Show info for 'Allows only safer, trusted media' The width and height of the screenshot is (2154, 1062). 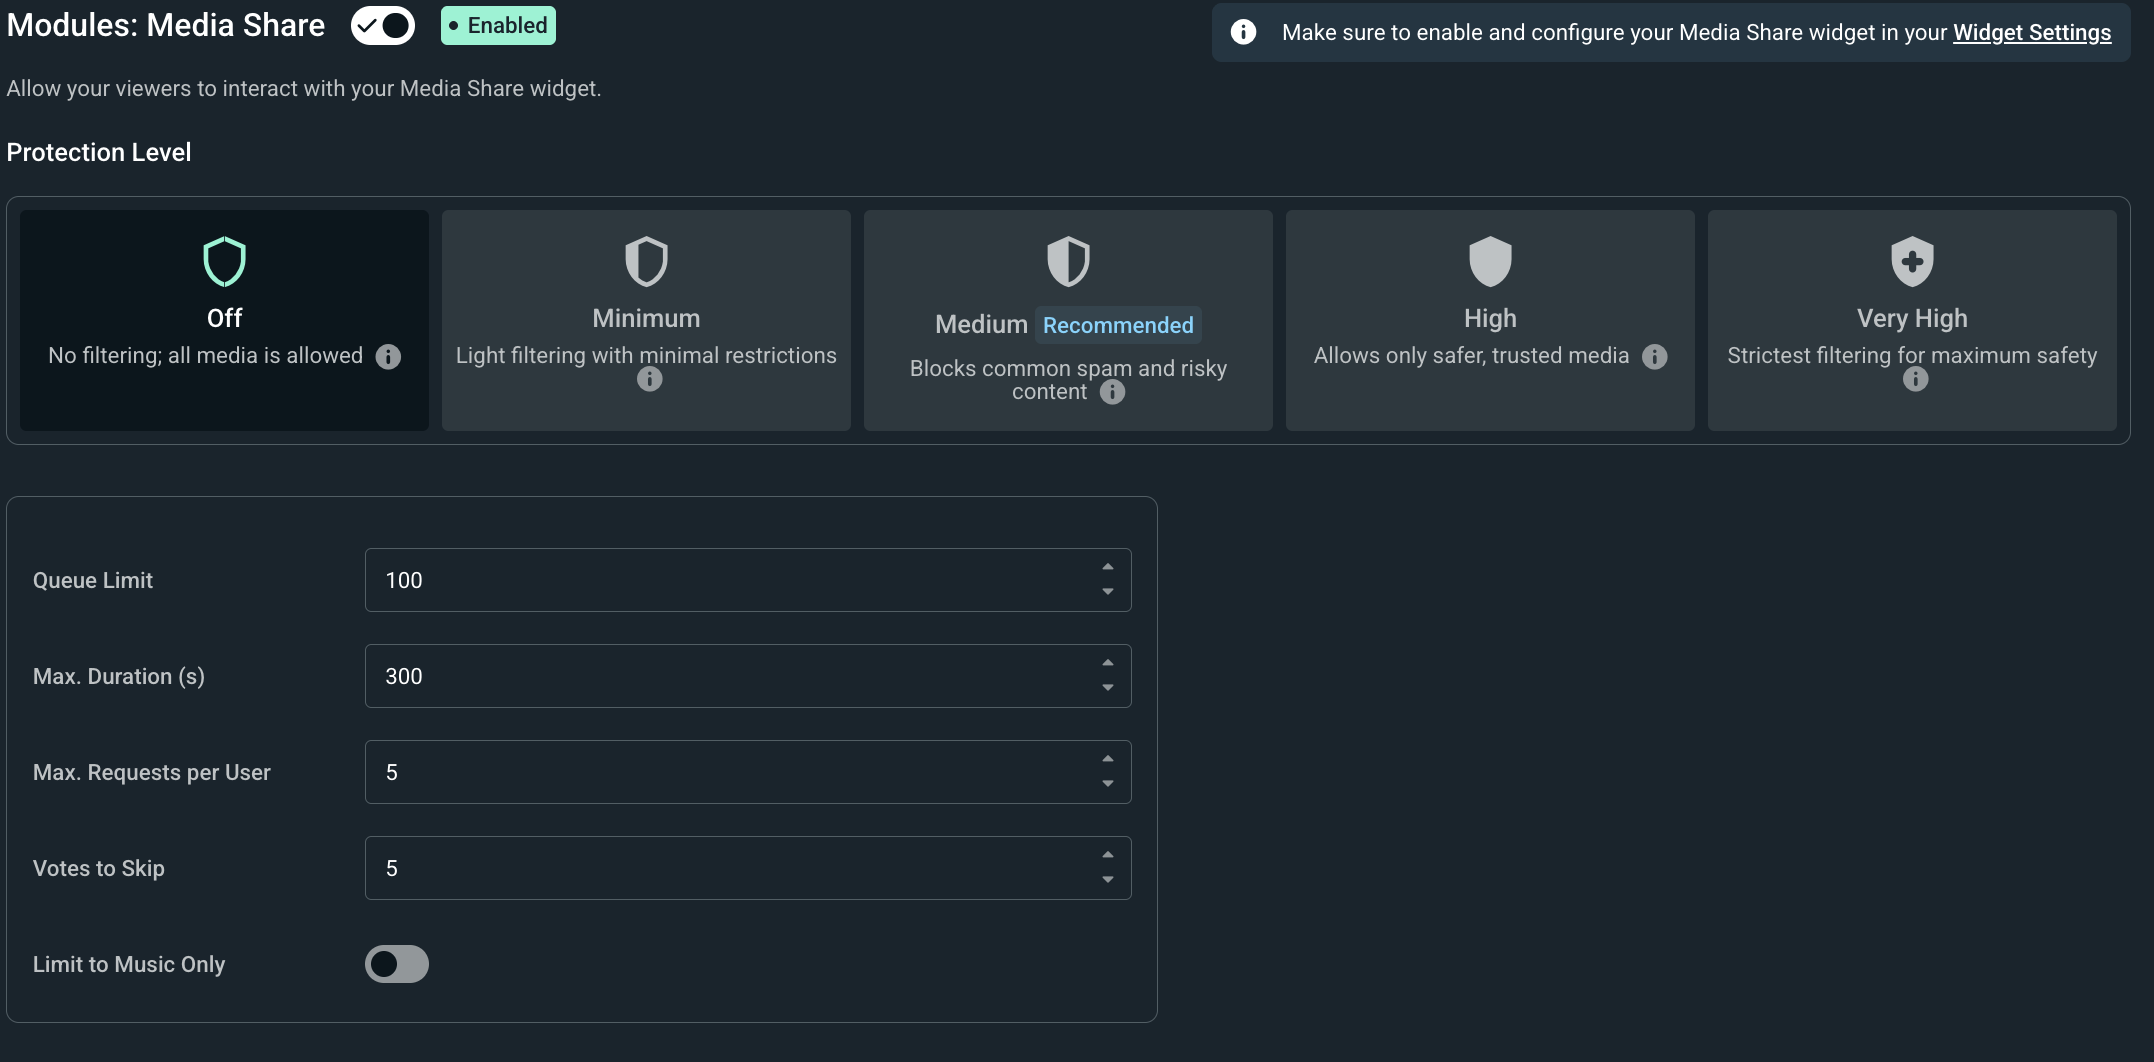coord(1655,357)
